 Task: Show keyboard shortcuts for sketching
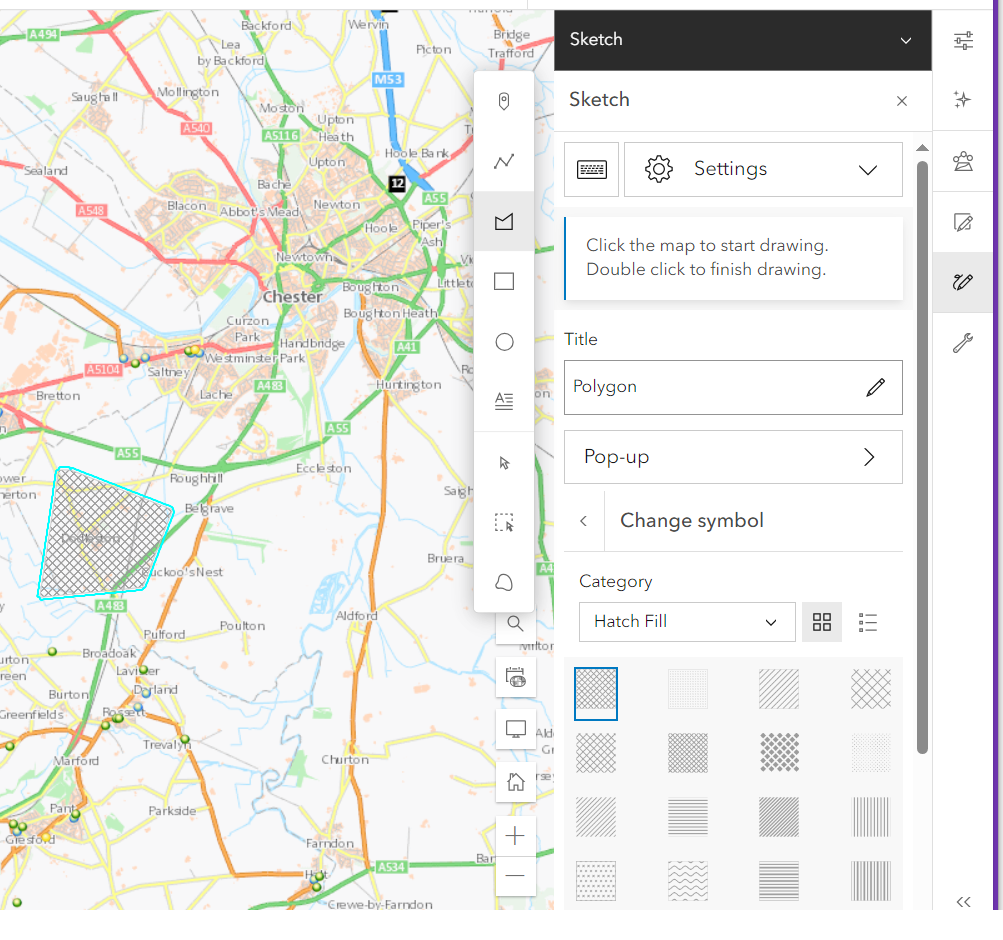click(x=591, y=169)
